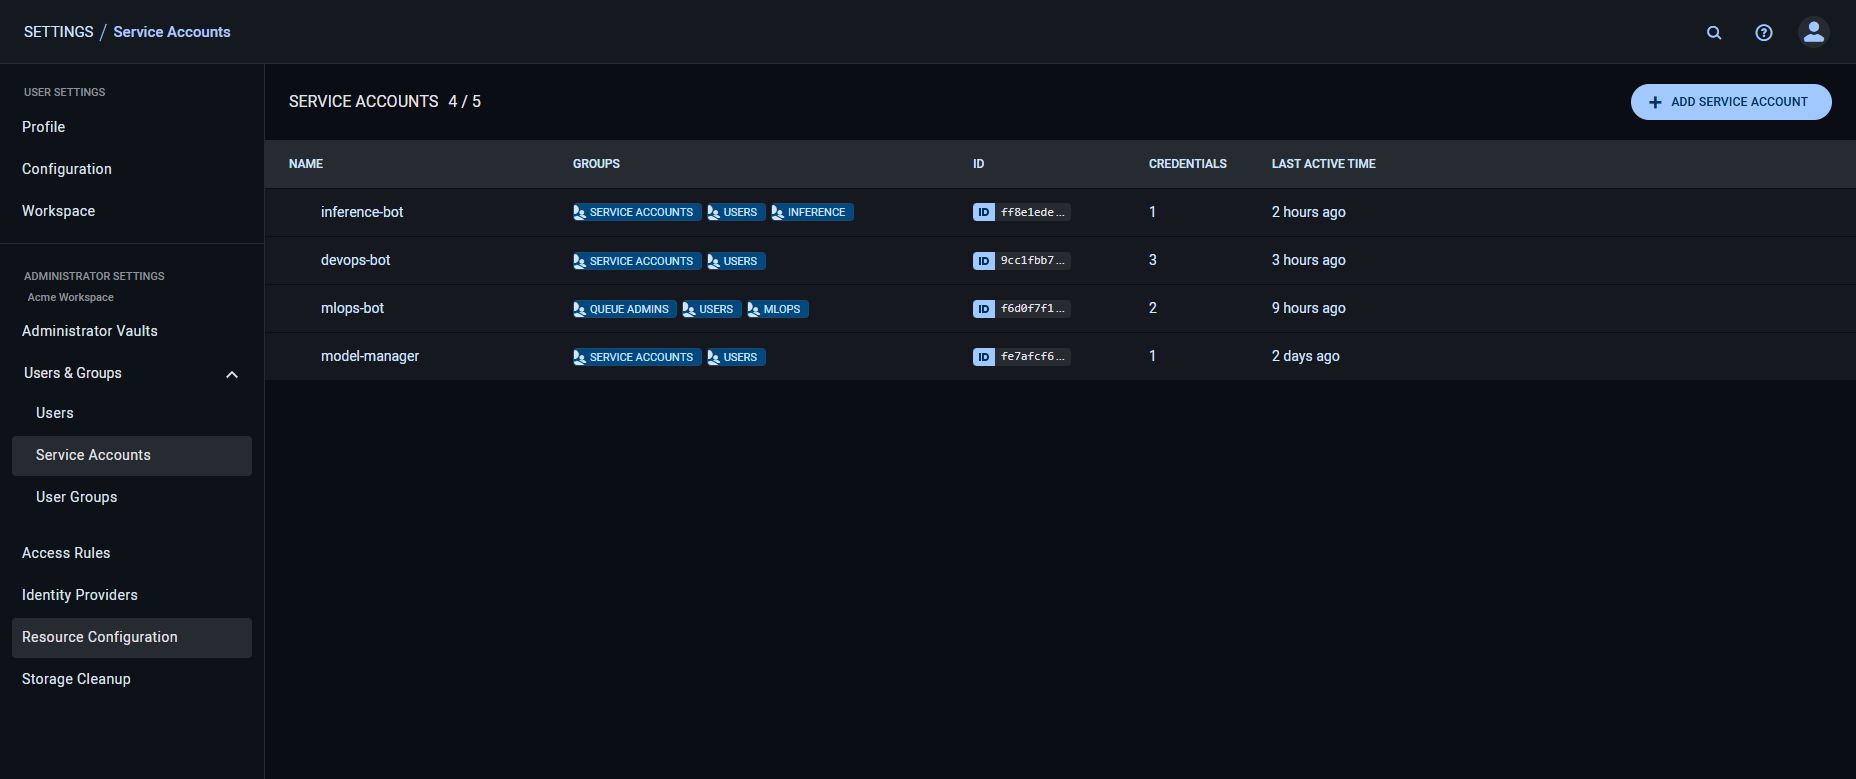Click INFERENCE group tag on inference-bot
Screen dimensions: 1856x779
(812, 212)
